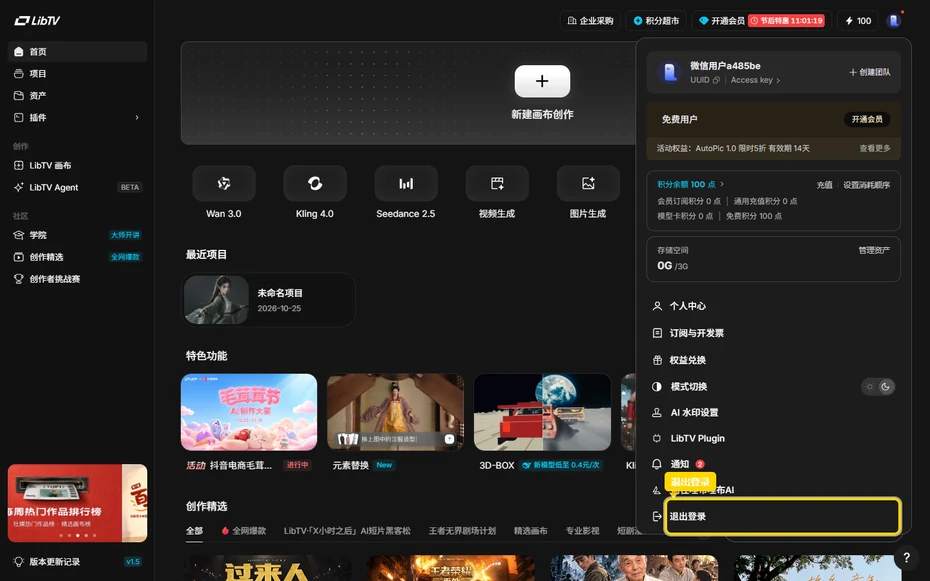Go to 学院 community section
This screenshot has height=581, width=930.
77,235
